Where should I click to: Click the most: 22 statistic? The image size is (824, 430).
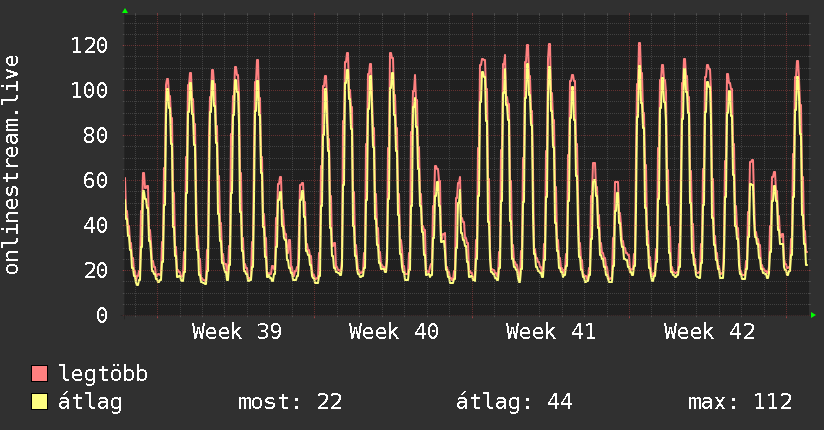(290, 402)
